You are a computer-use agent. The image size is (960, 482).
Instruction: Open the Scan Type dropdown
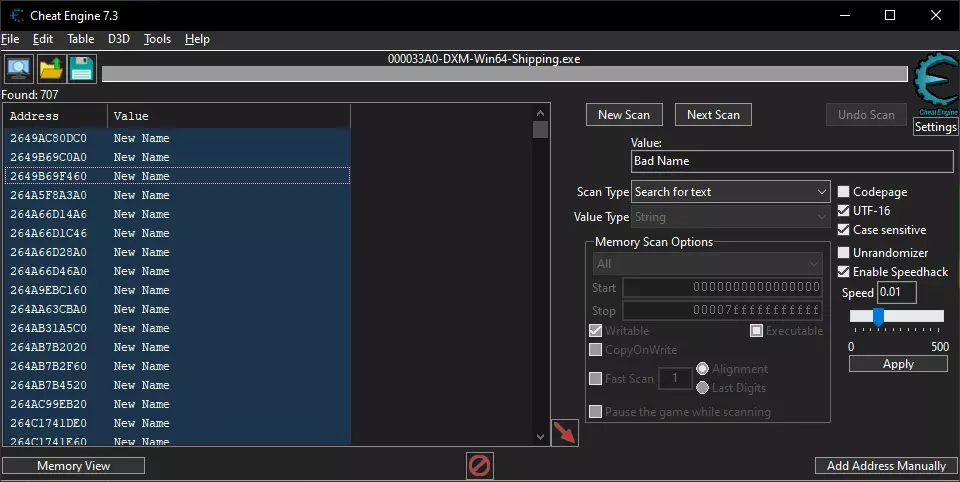730,192
